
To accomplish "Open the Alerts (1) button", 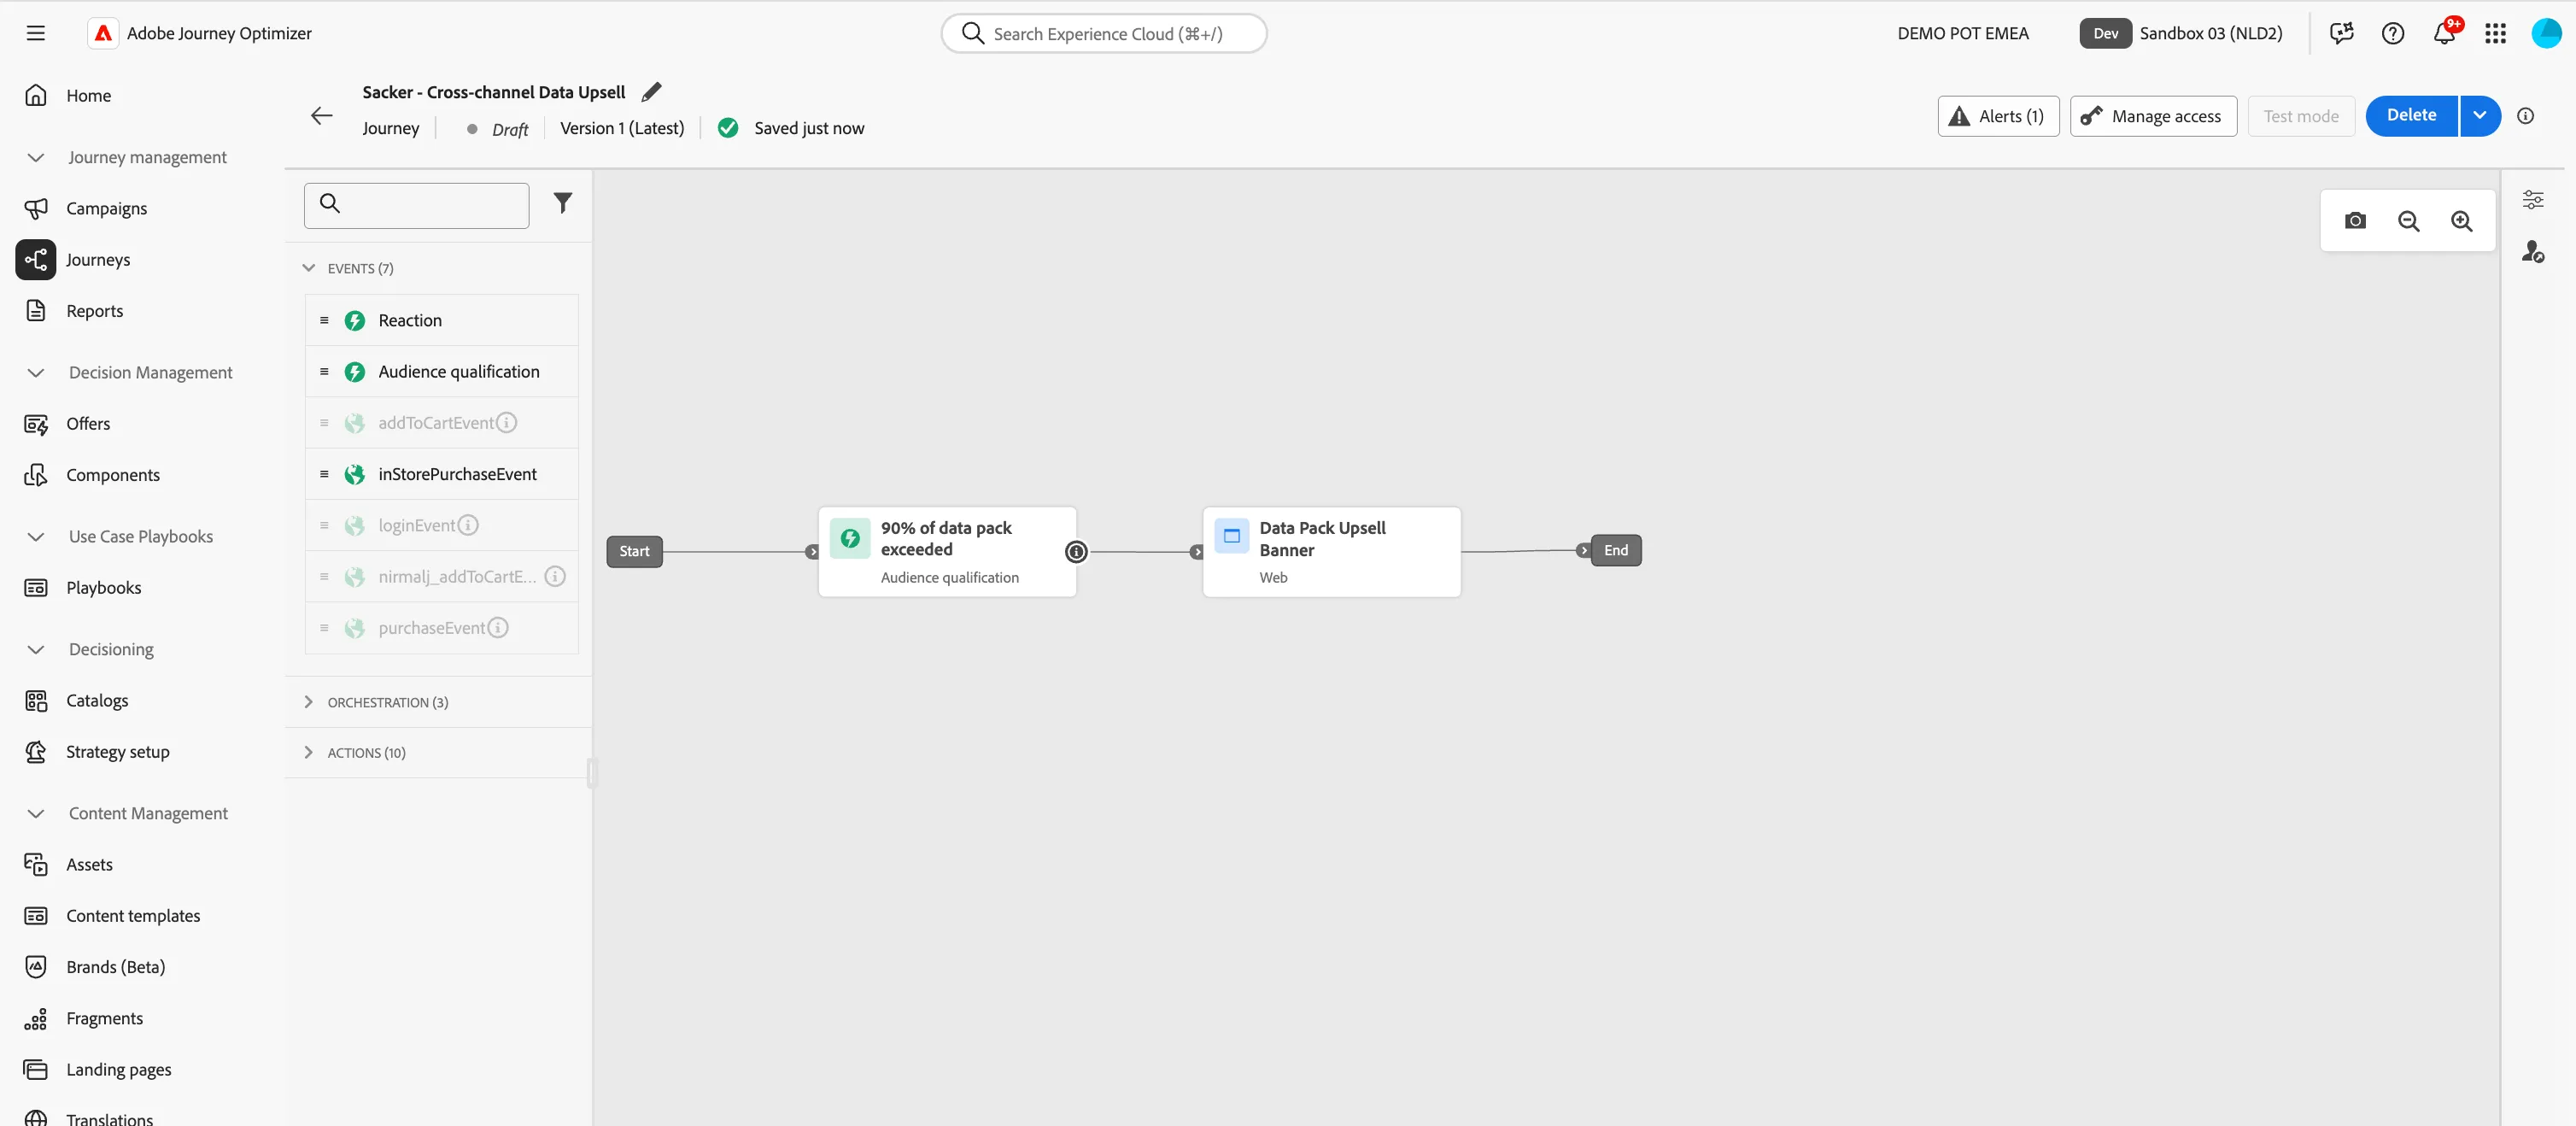I will tap(1997, 116).
